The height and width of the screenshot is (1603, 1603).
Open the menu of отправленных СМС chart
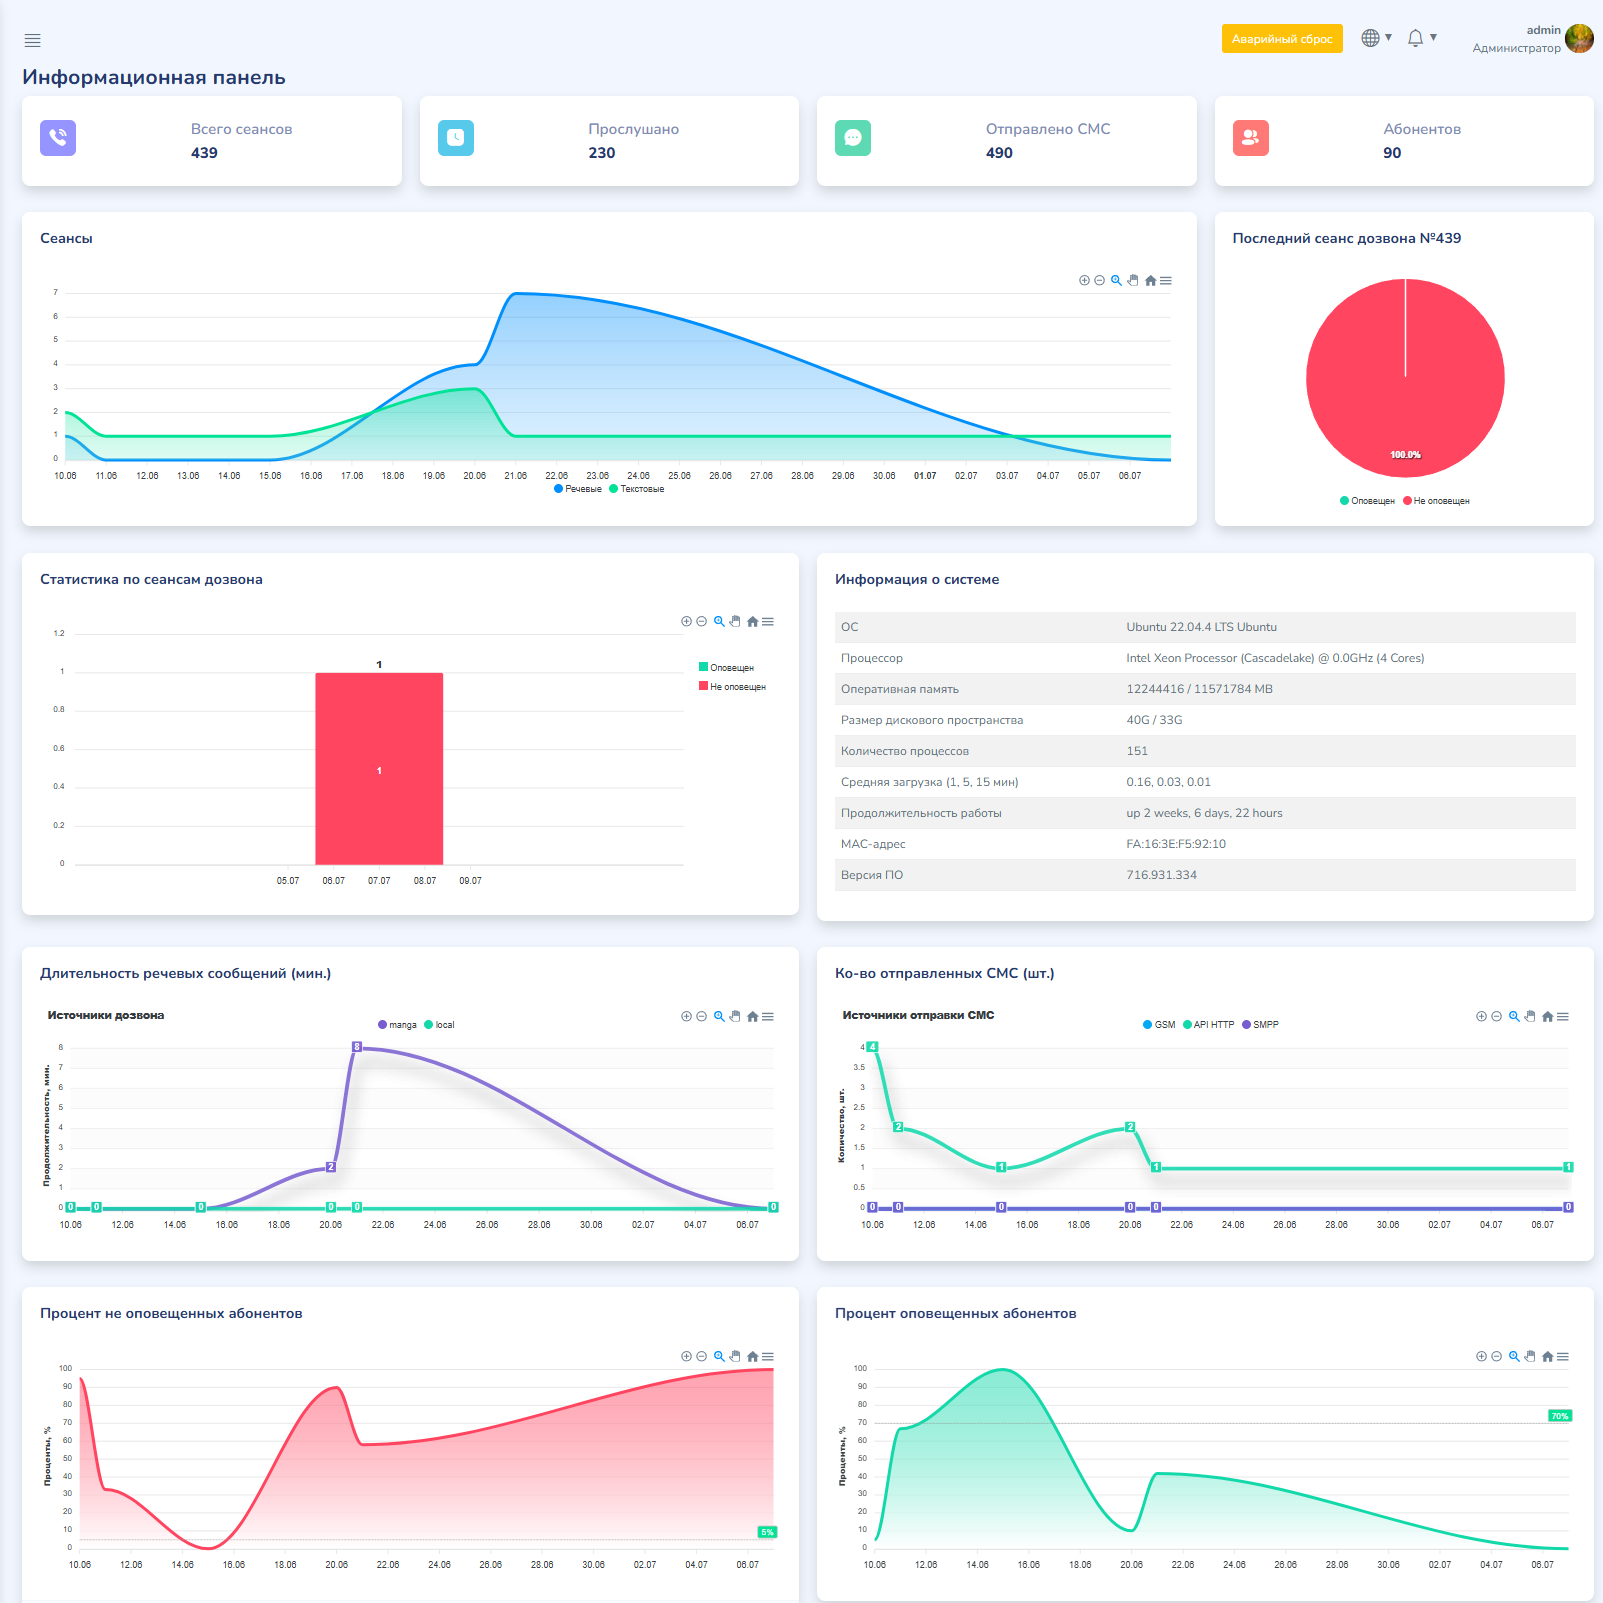pyautogui.click(x=1563, y=1017)
